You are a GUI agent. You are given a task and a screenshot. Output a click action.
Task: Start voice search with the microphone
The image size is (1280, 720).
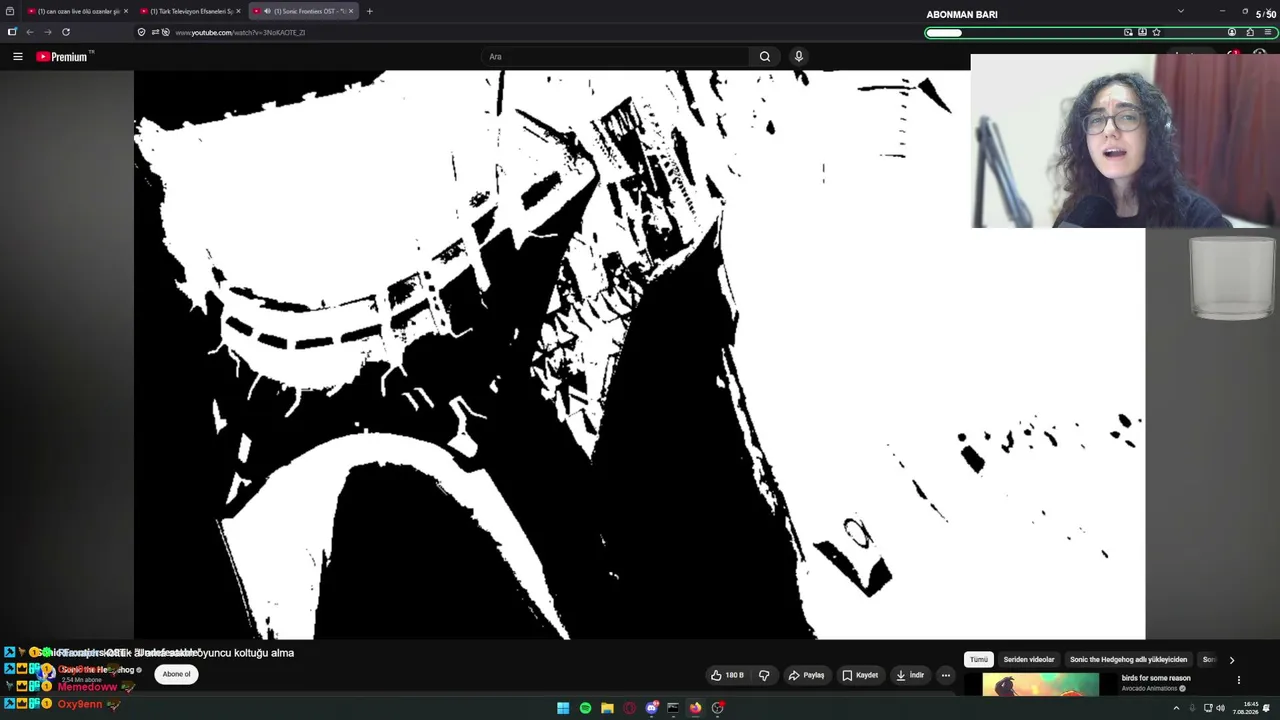(x=798, y=57)
